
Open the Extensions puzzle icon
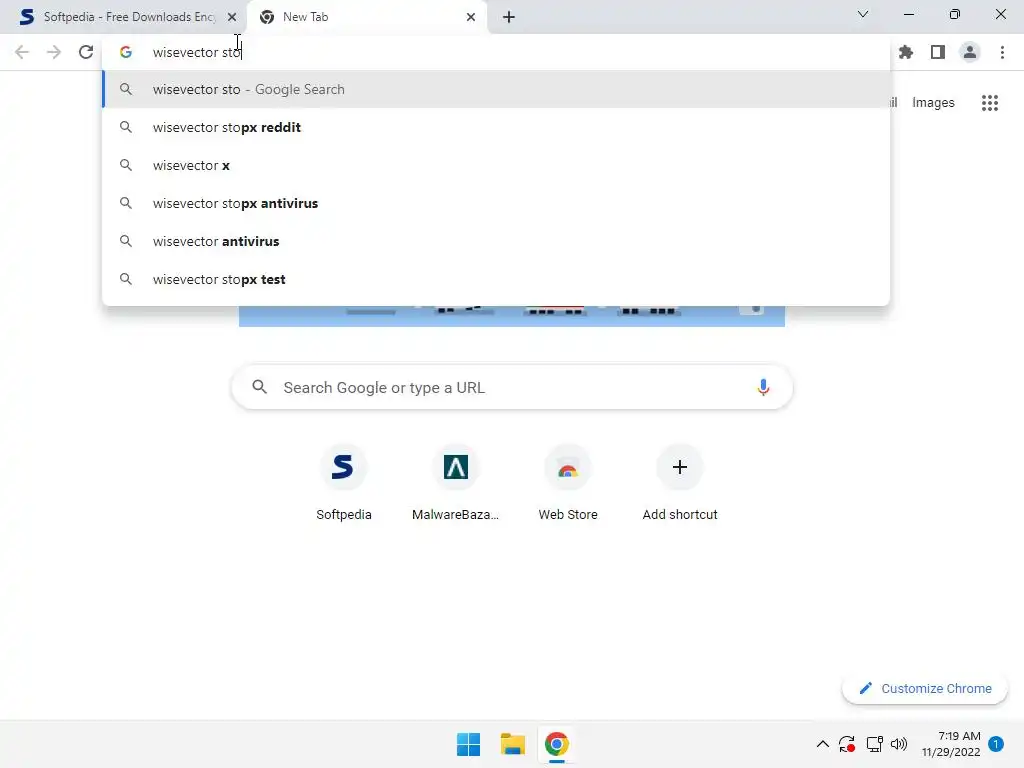[906, 52]
